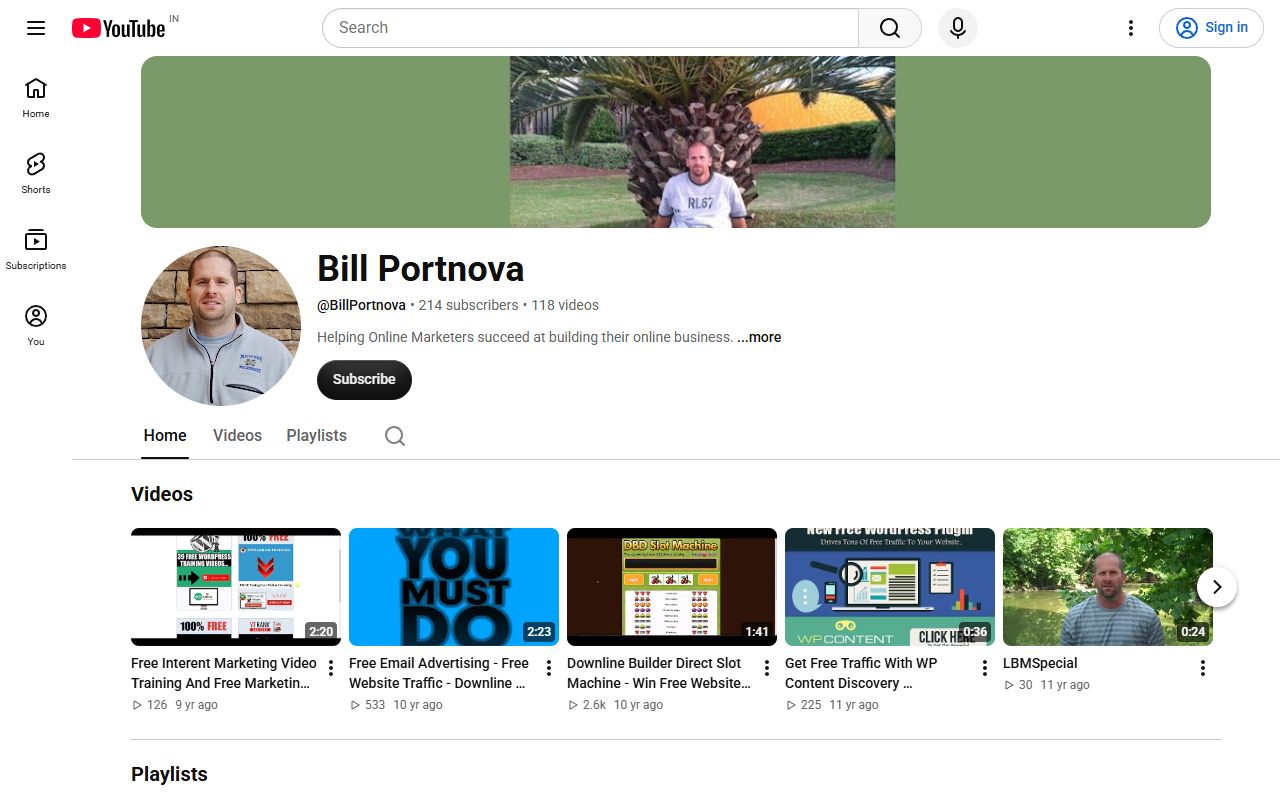Switch to the Videos tab
Screen dimensions: 1280x800
pyautogui.click(x=237, y=436)
